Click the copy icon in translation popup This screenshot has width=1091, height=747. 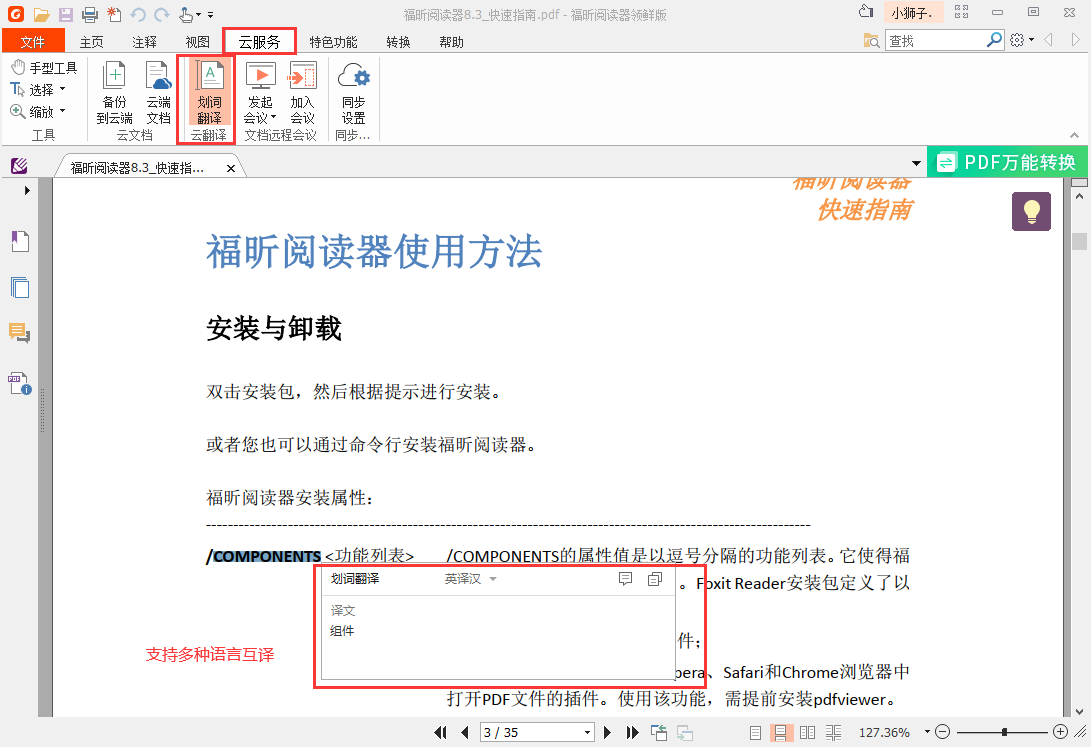tap(655, 579)
